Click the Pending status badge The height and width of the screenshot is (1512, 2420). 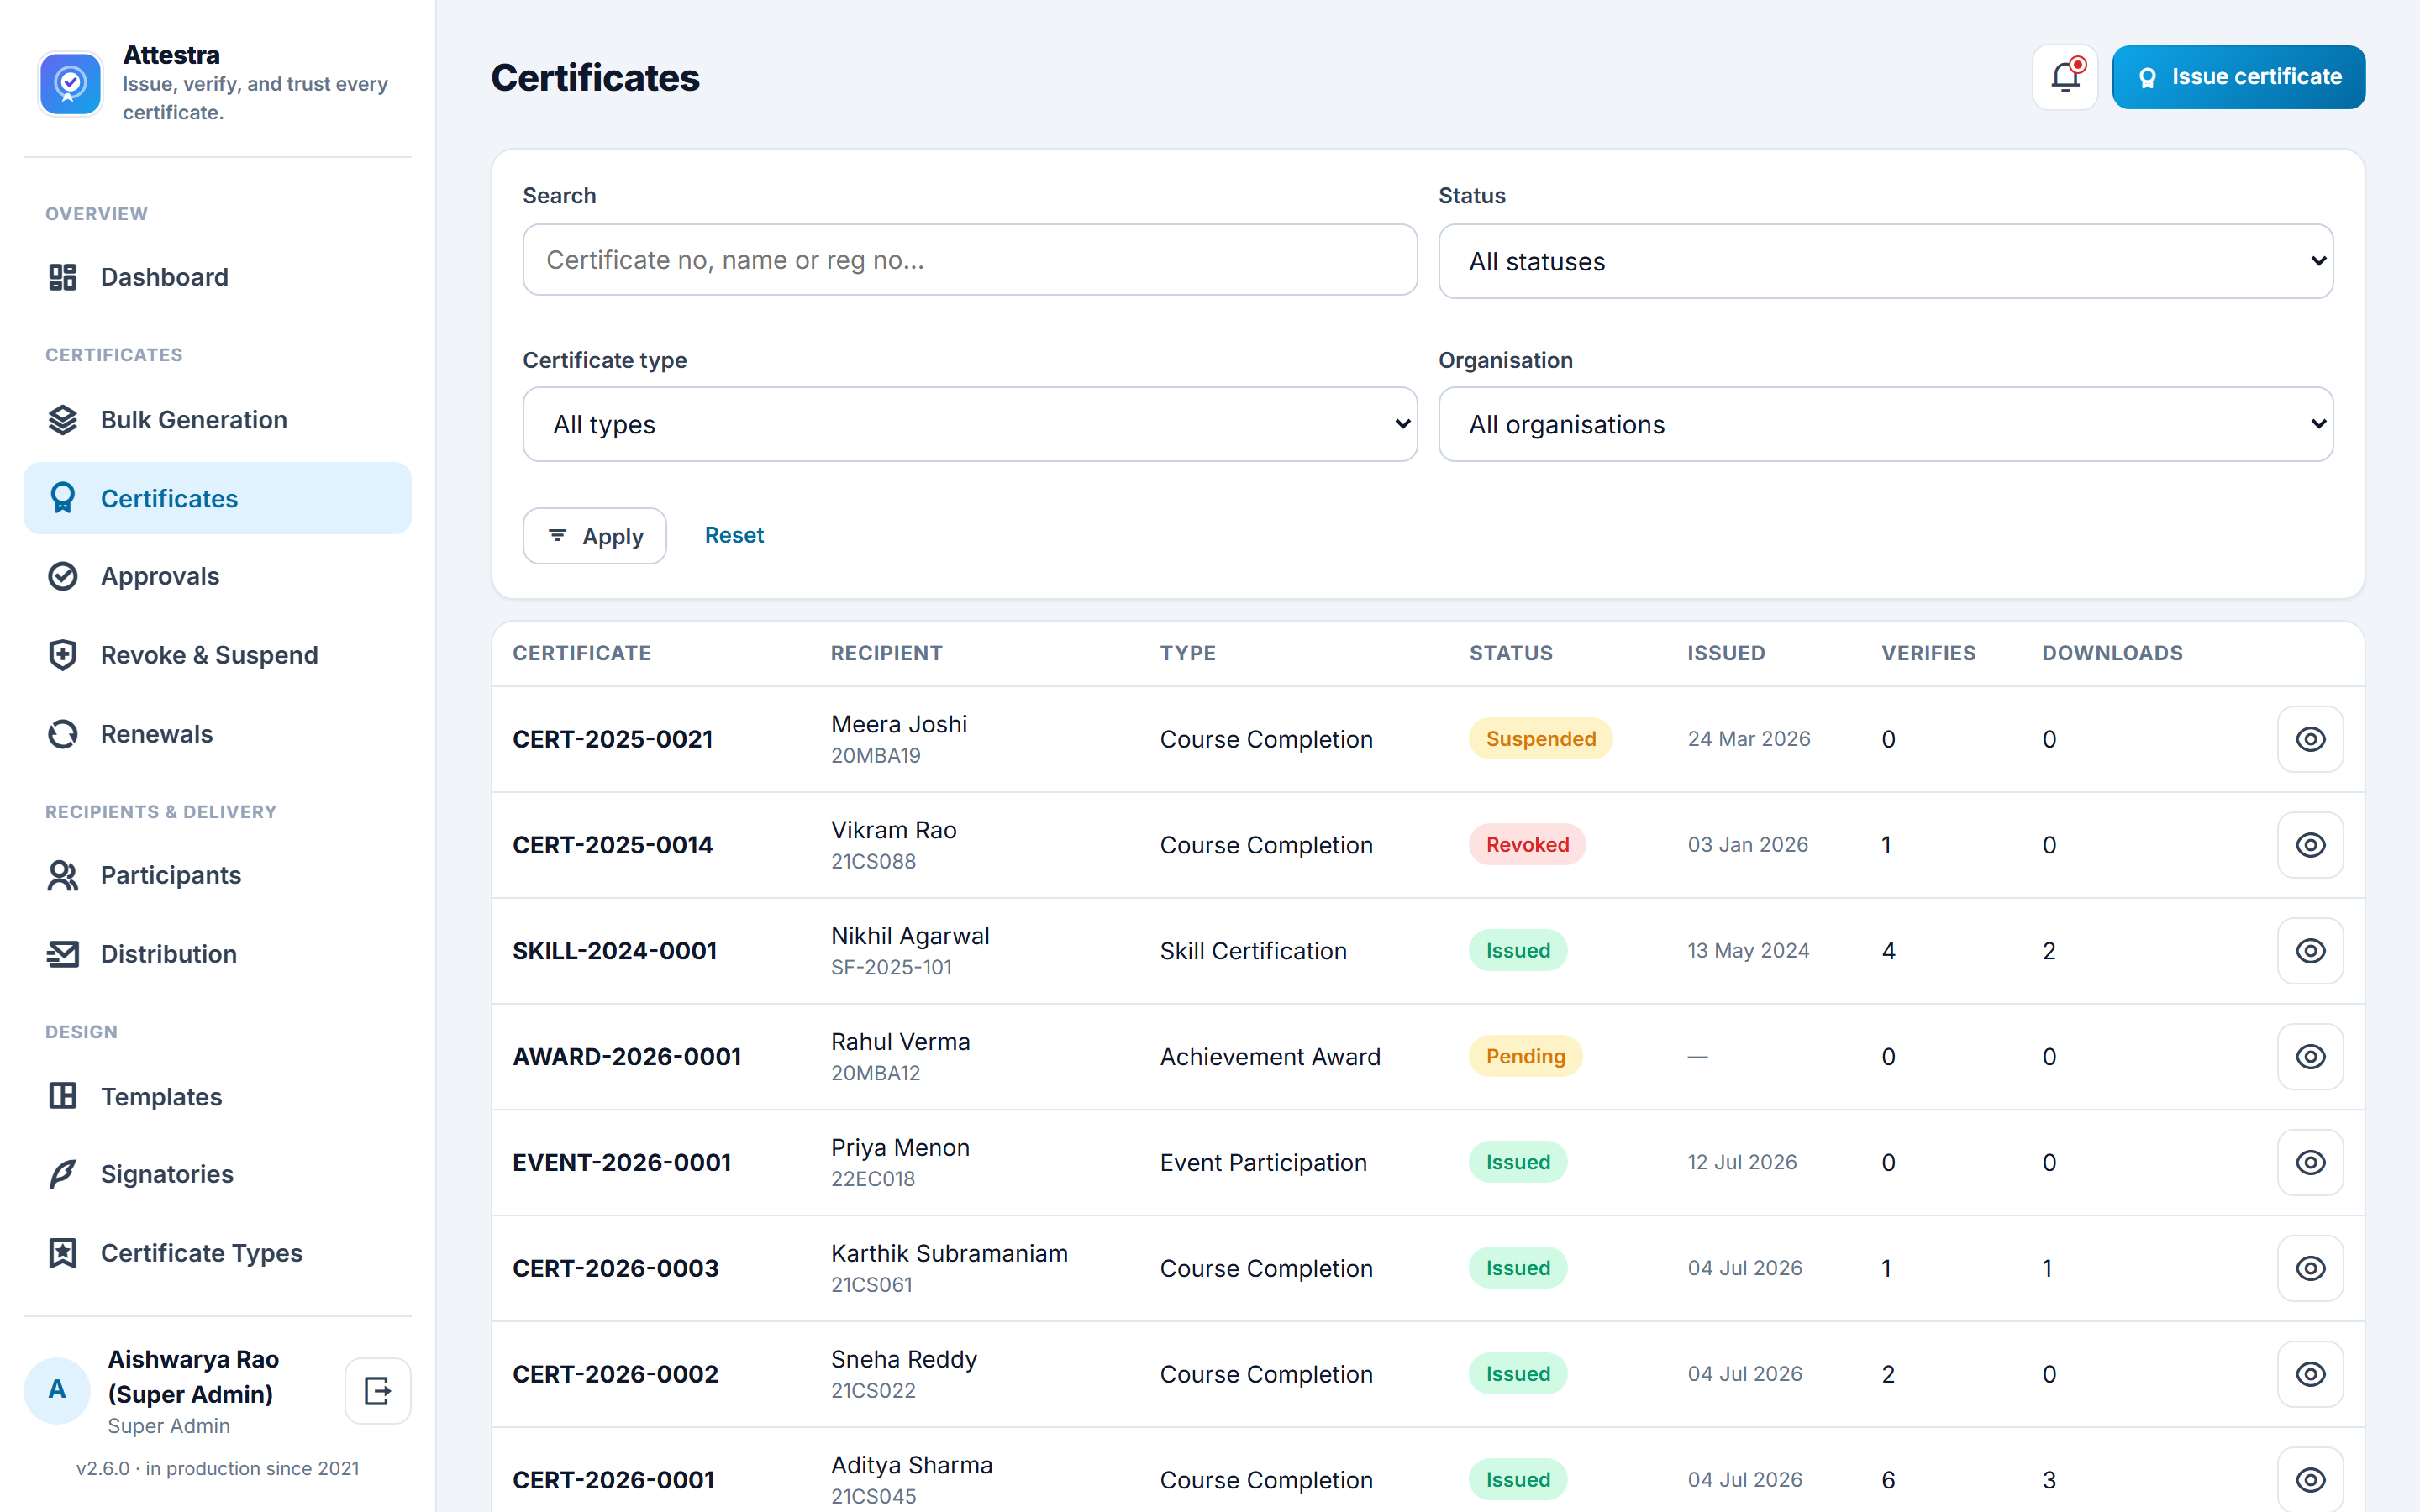click(1525, 1056)
